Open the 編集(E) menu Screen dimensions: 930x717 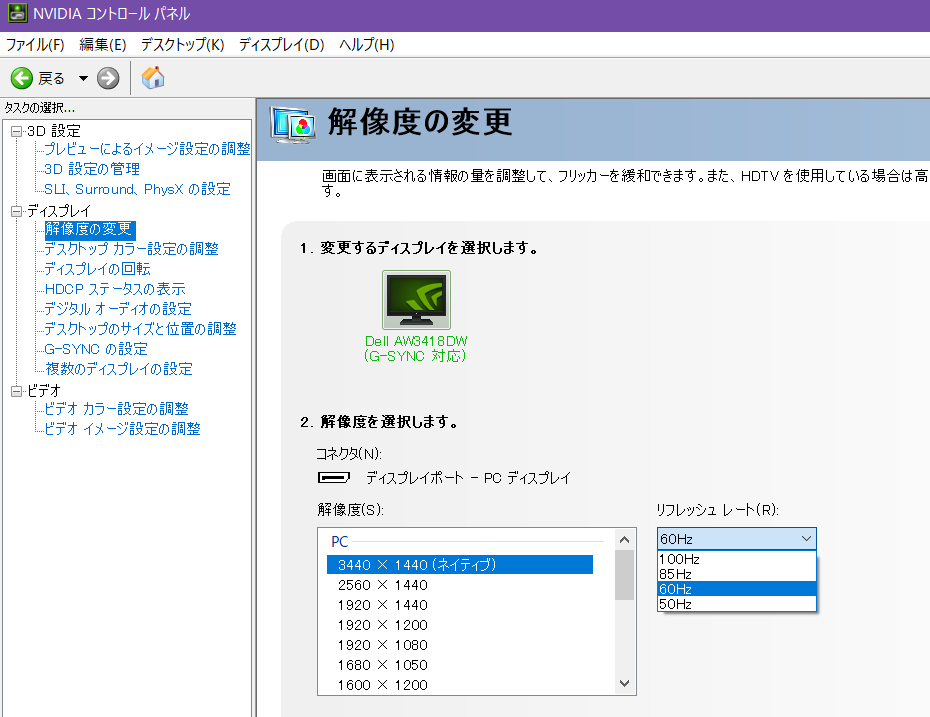click(103, 44)
